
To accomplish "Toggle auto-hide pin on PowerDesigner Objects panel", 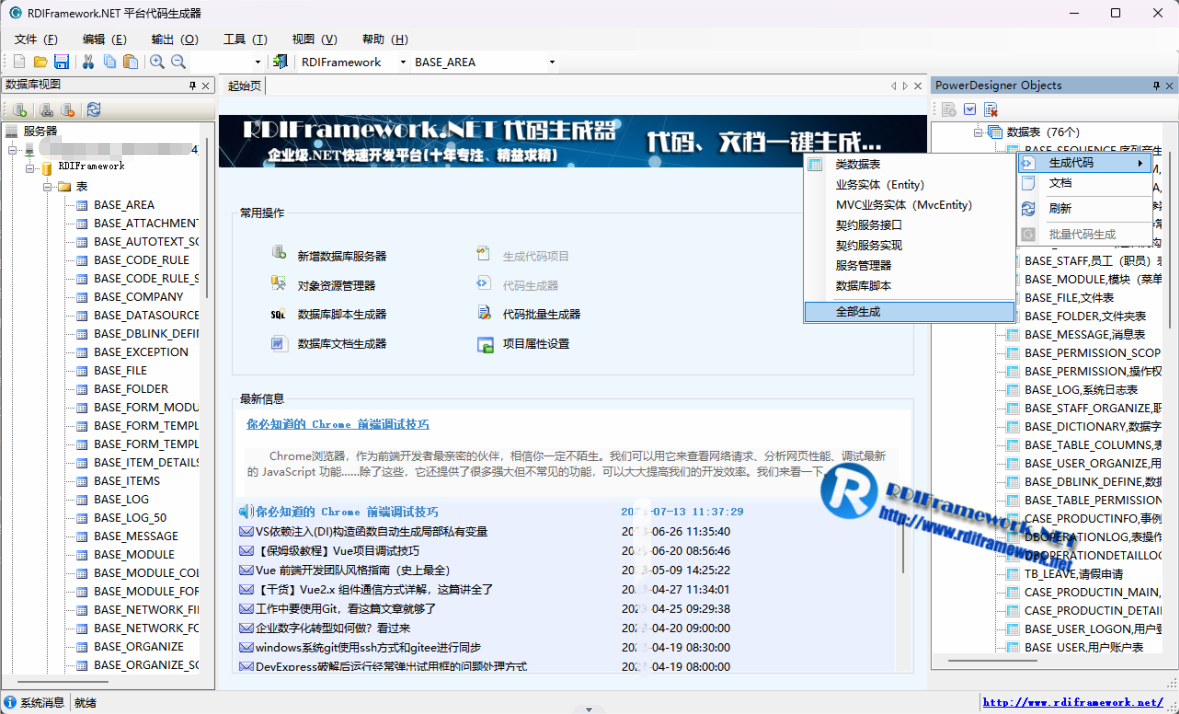I will pyautogui.click(x=1156, y=86).
